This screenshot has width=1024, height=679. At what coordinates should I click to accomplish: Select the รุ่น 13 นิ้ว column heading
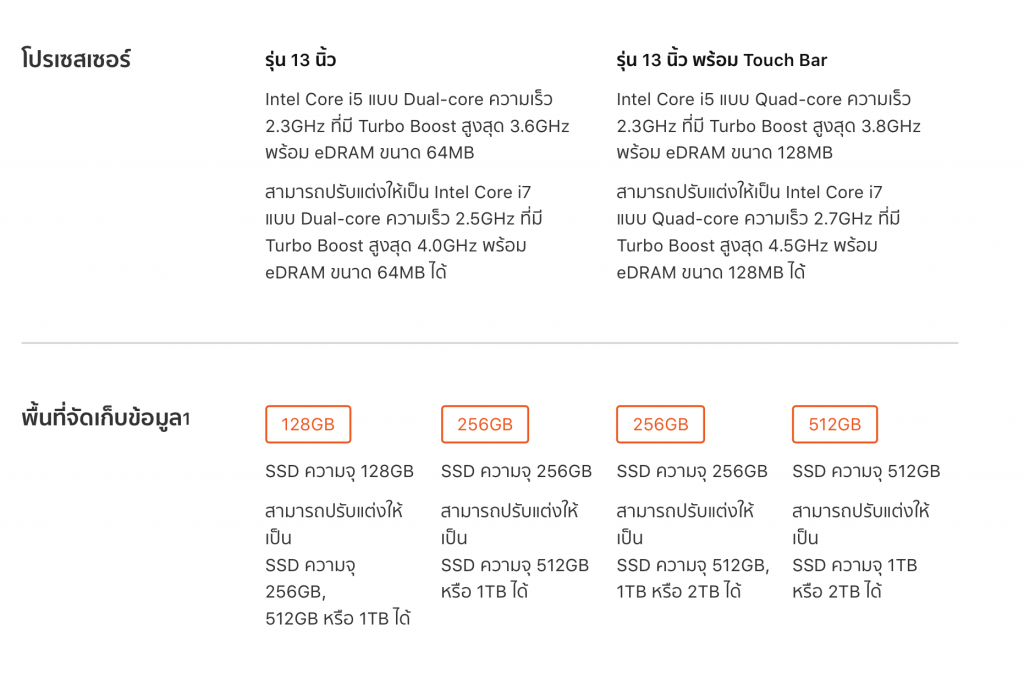coord(300,60)
